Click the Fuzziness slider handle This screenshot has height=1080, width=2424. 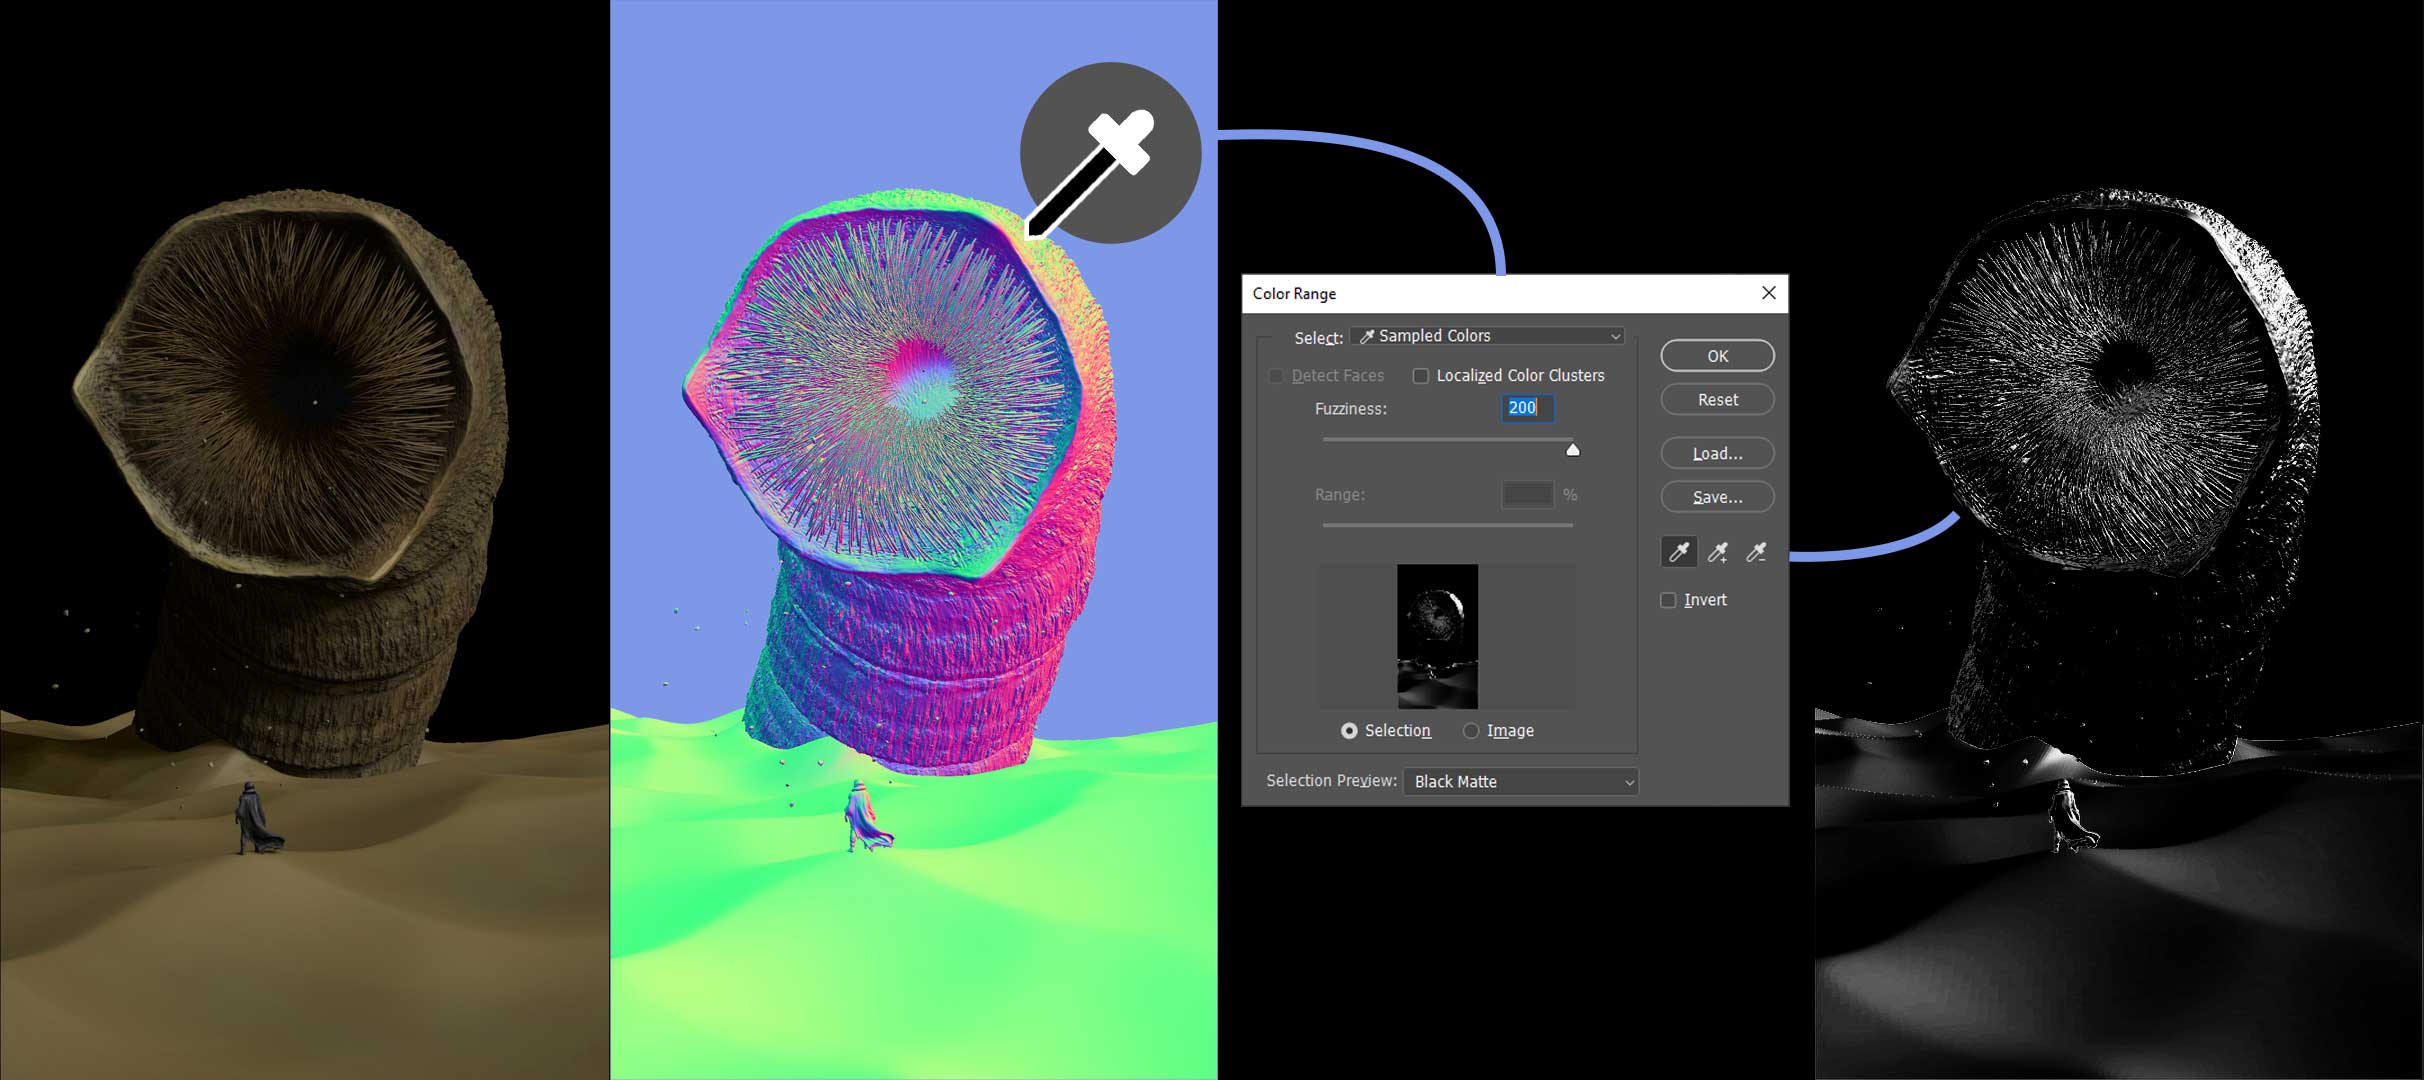1573,450
